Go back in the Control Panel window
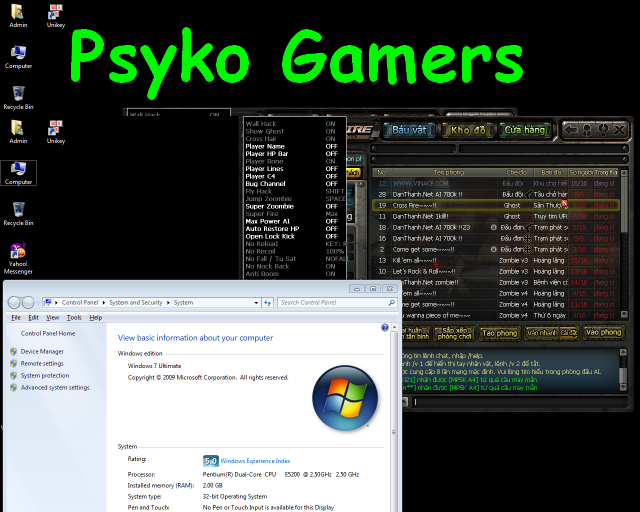640x512 pixels. 14,302
